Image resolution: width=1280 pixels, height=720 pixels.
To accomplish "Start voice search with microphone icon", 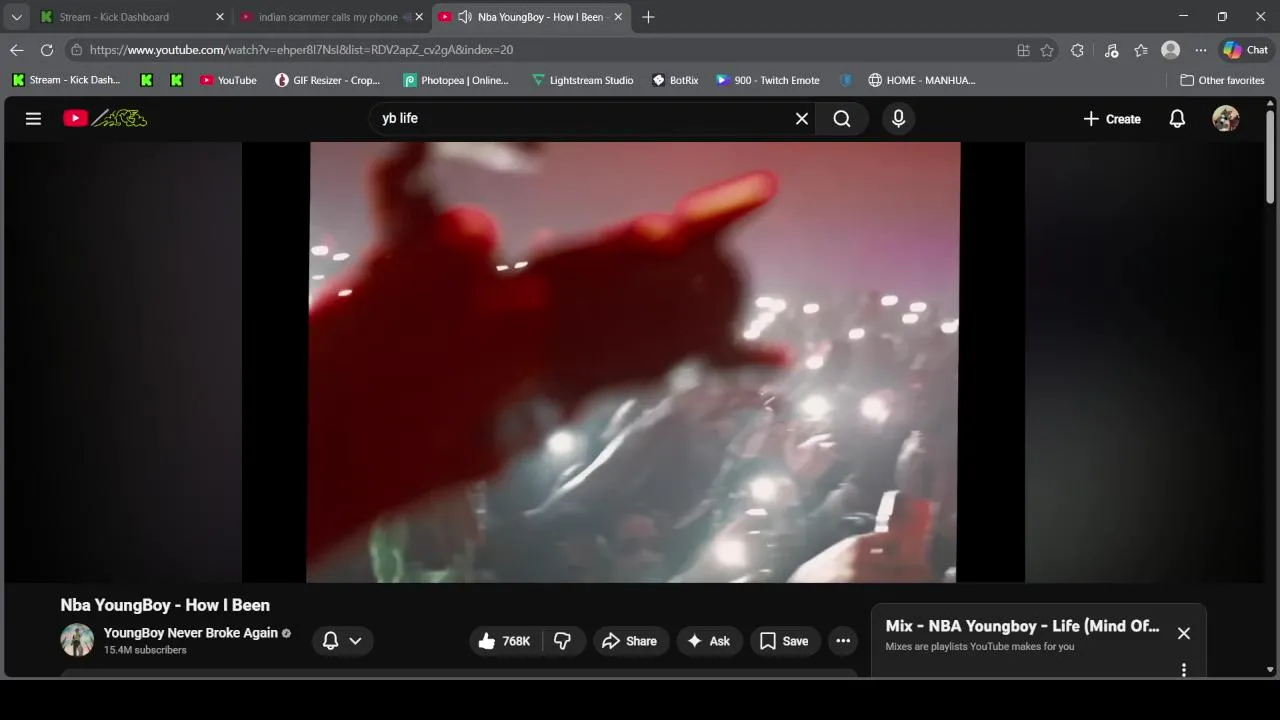I will coord(898,118).
